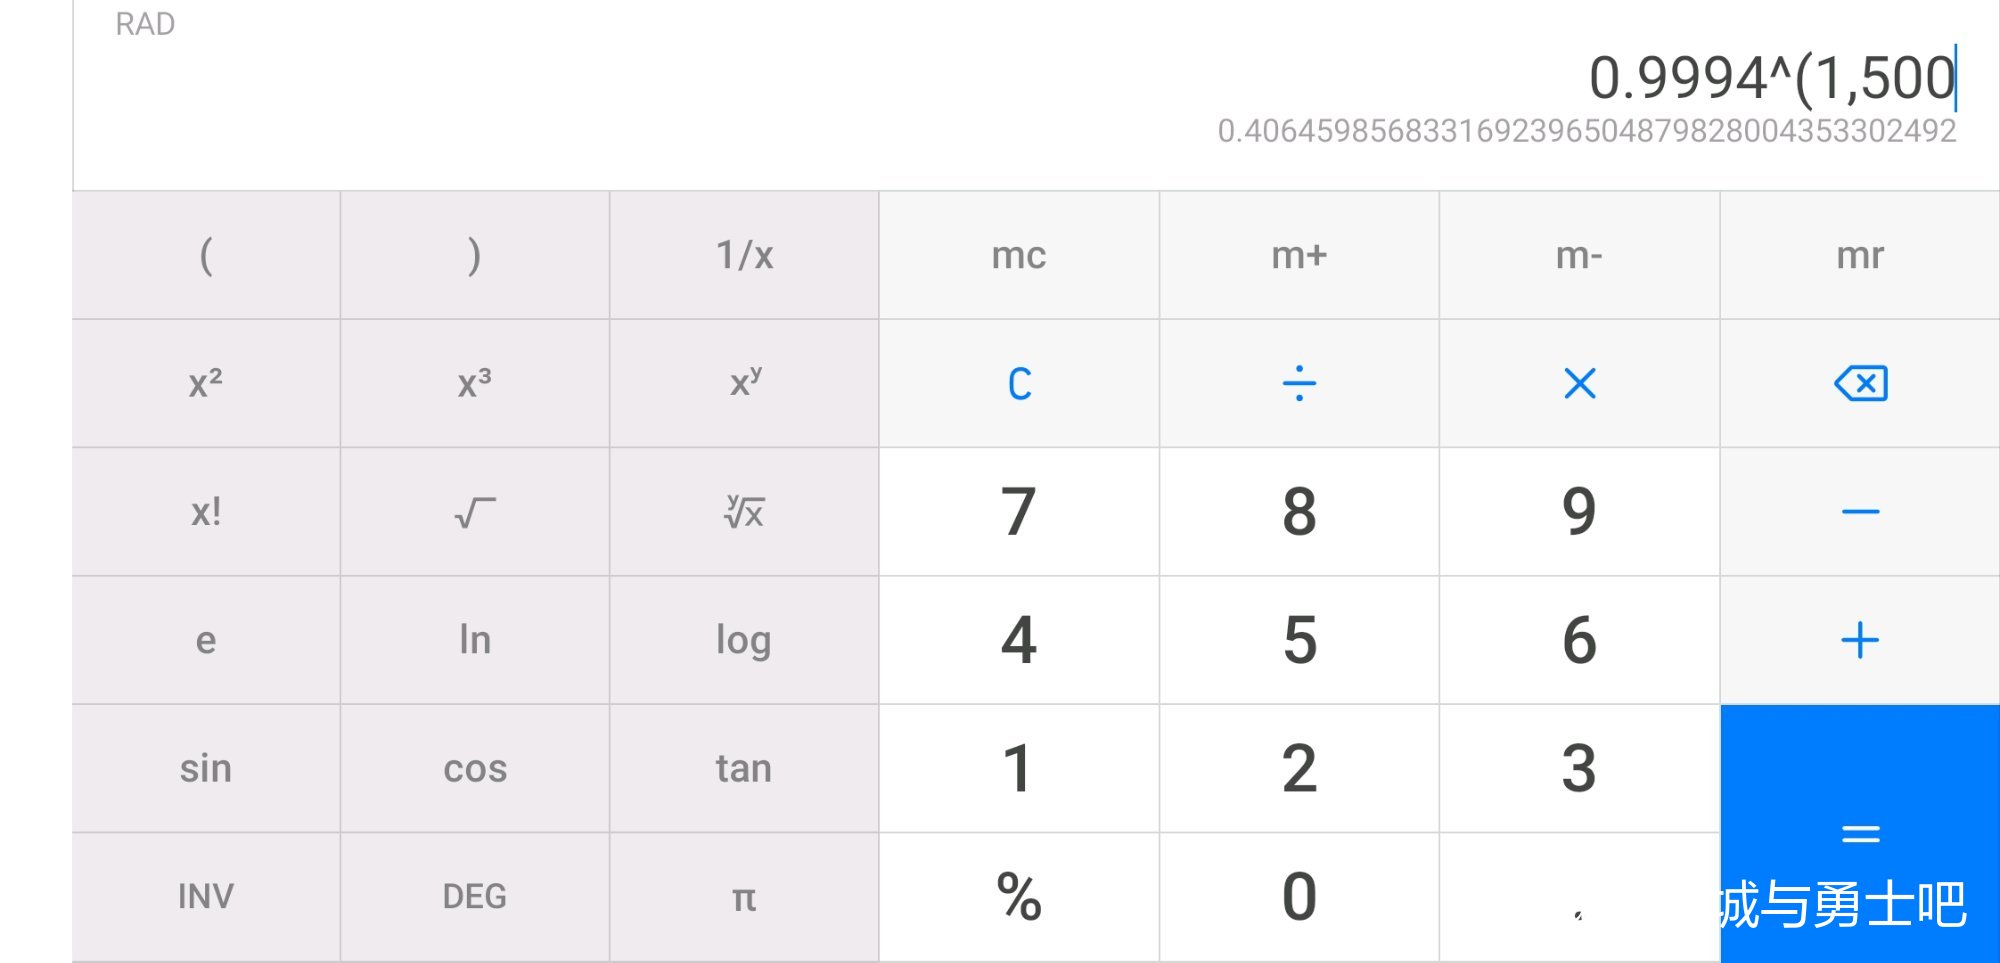
Task: Insert the pi constant
Action: pos(744,897)
